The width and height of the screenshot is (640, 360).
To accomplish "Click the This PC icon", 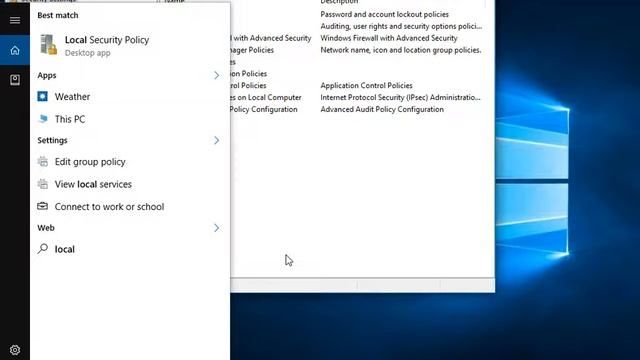I will coord(42,119).
